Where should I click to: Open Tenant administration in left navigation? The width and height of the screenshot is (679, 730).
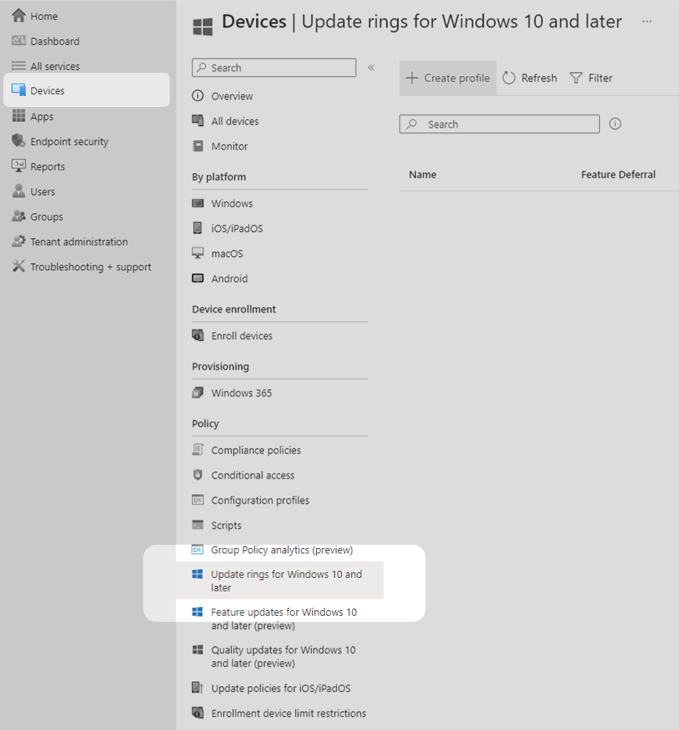click(79, 242)
